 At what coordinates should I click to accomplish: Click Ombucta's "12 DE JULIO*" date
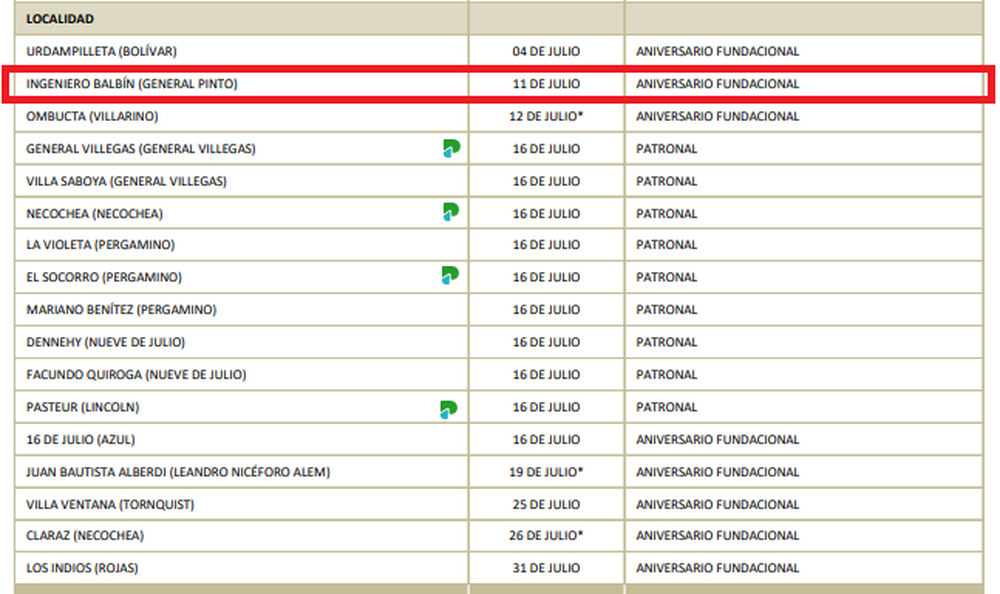546,116
